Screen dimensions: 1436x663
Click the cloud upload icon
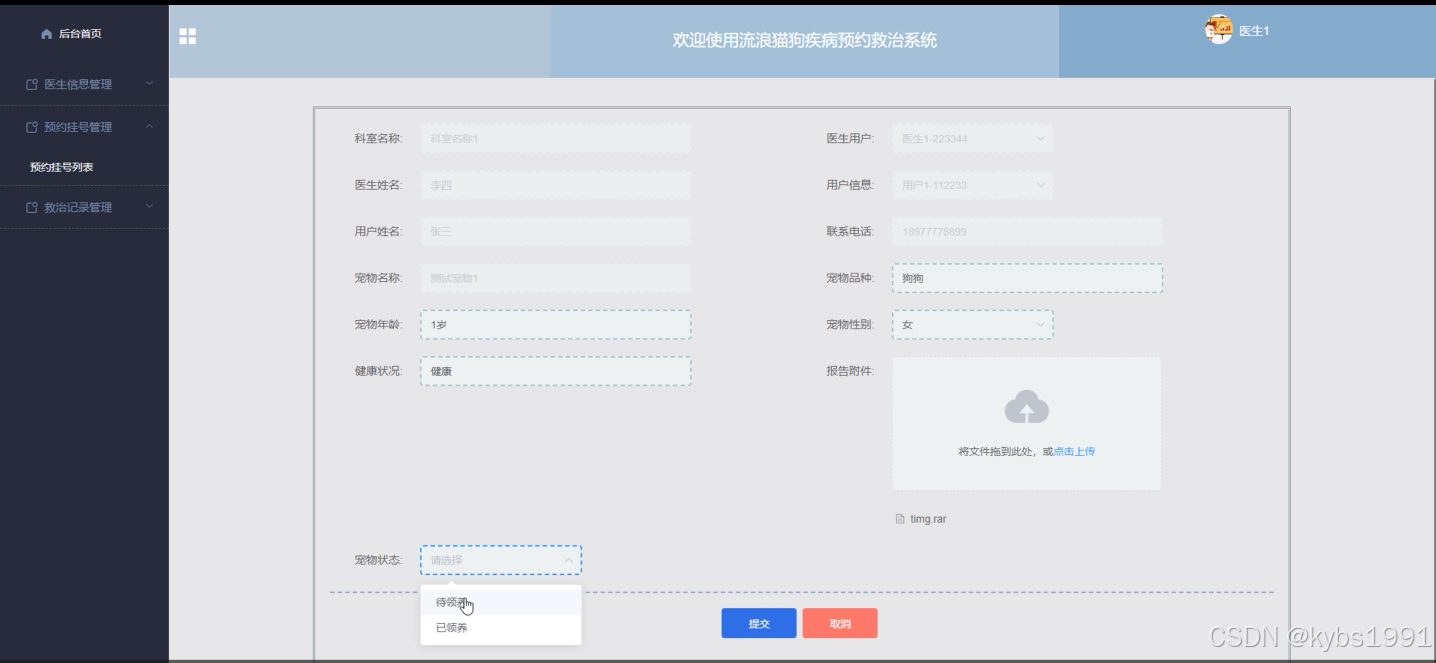(1026, 407)
